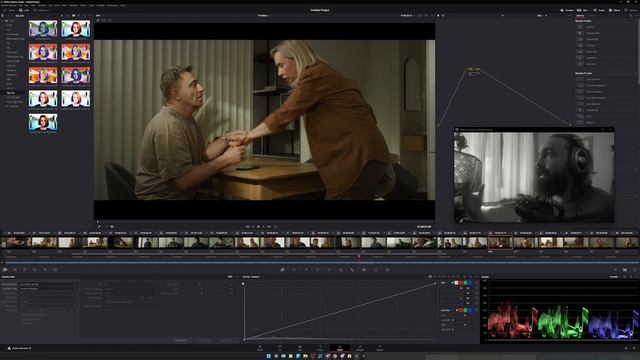This screenshot has width=640, height=360.
Task: Switch to the Media page tab
Action: point(260,348)
